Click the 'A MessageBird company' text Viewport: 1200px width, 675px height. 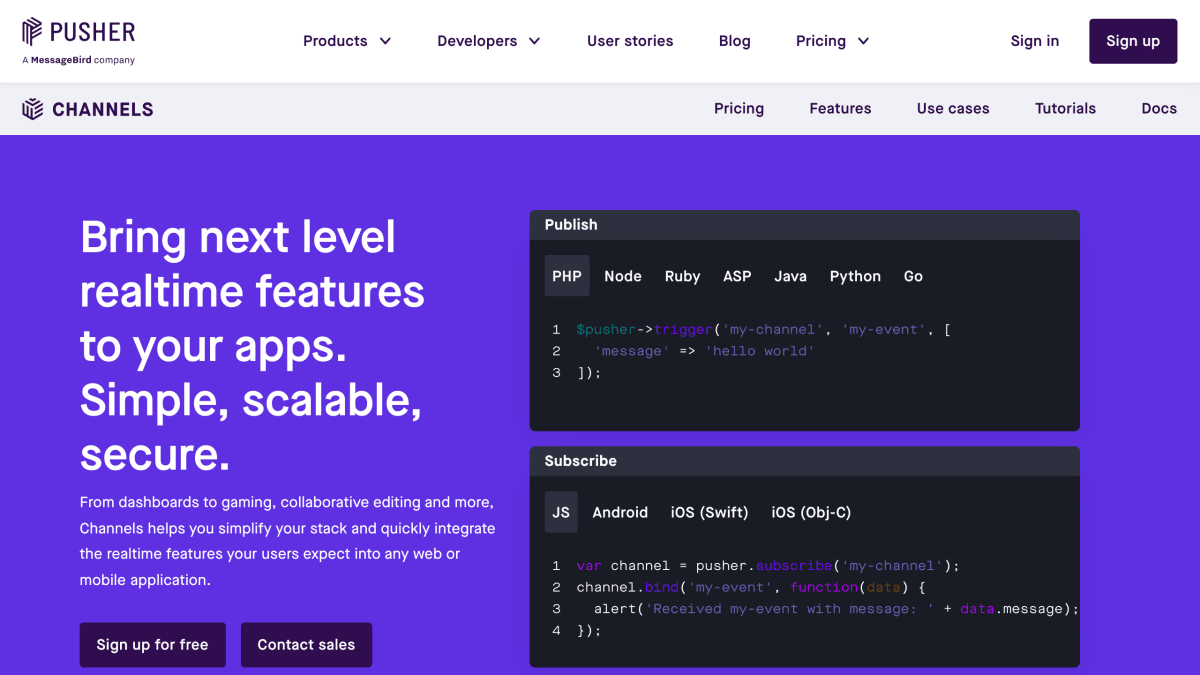pyautogui.click(x=78, y=60)
